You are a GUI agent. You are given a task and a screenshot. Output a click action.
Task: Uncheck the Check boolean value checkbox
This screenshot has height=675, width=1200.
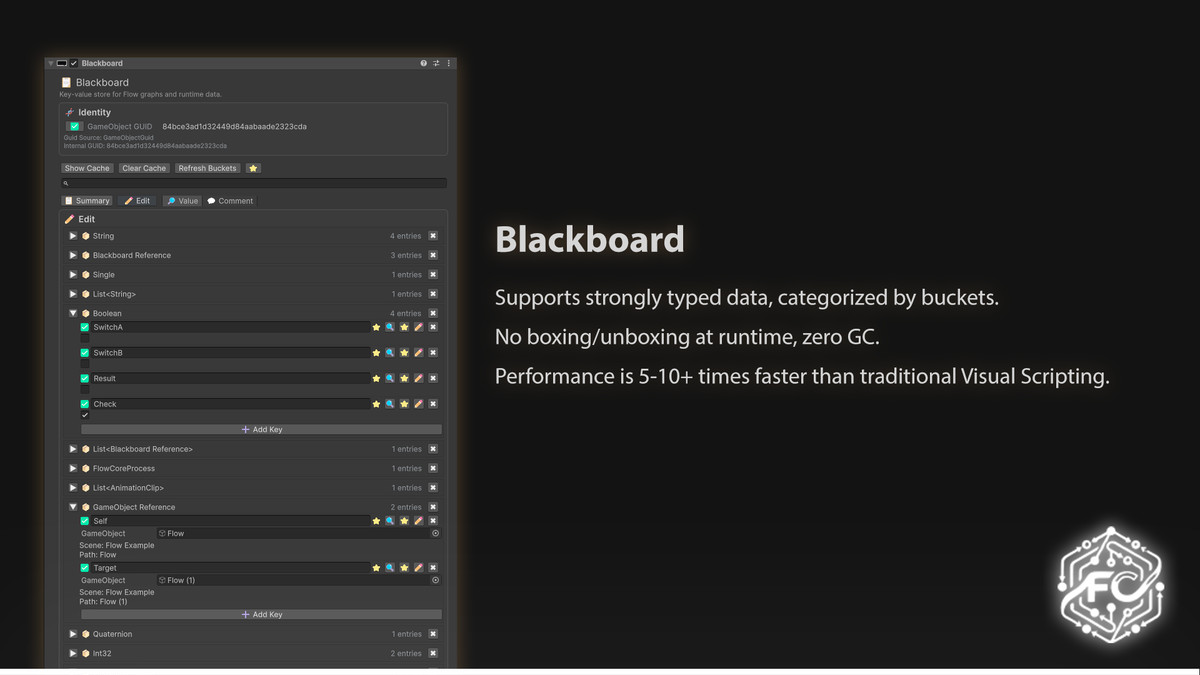click(85, 415)
